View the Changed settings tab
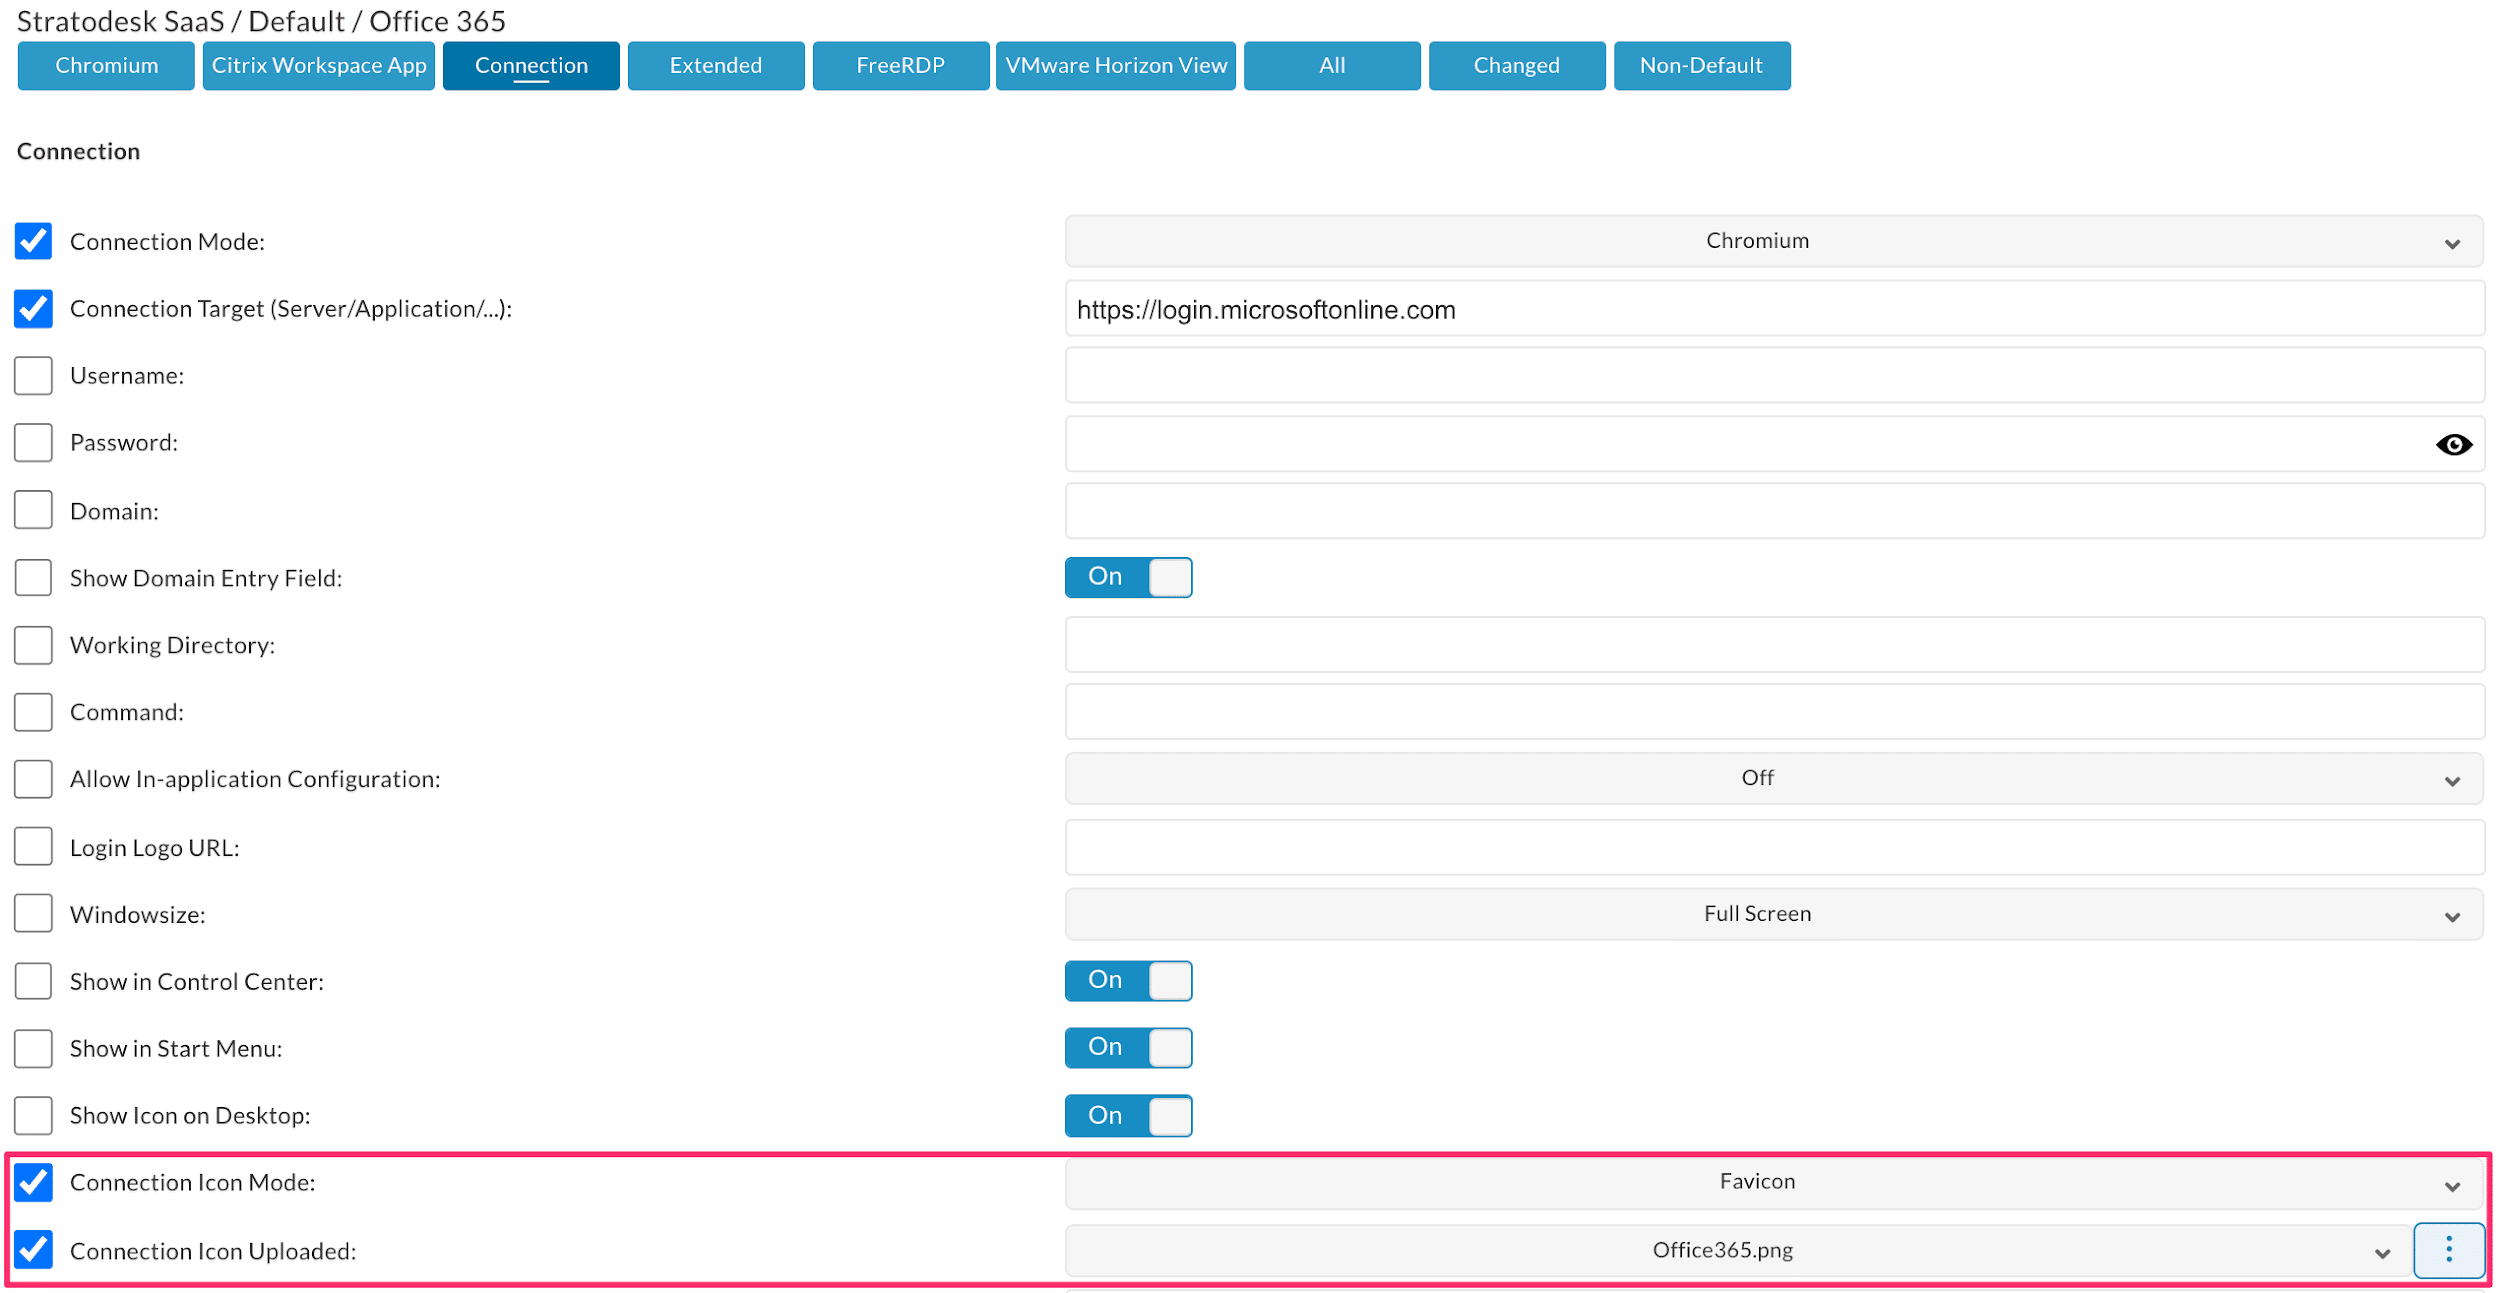The image size is (2500, 1293). [1517, 66]
